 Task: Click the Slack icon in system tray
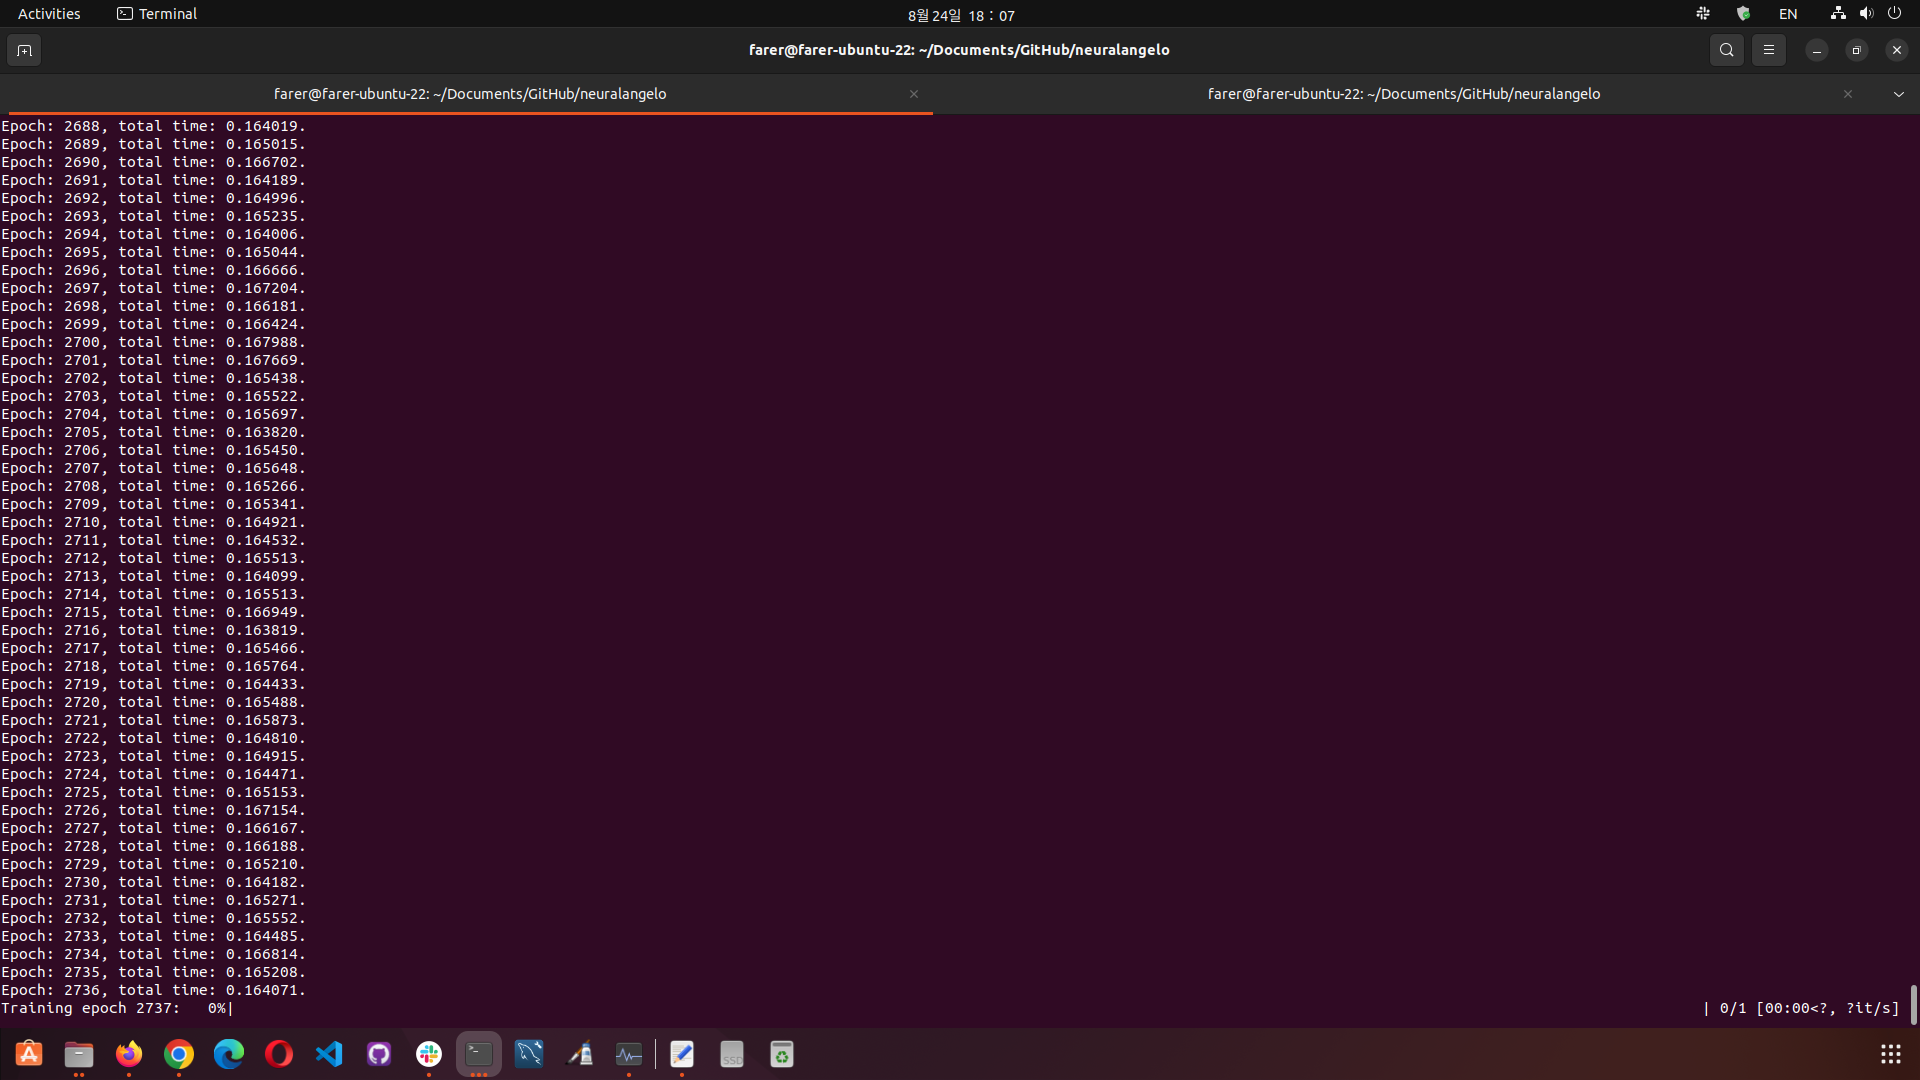pyautogui.click(x=1703, y=13)
